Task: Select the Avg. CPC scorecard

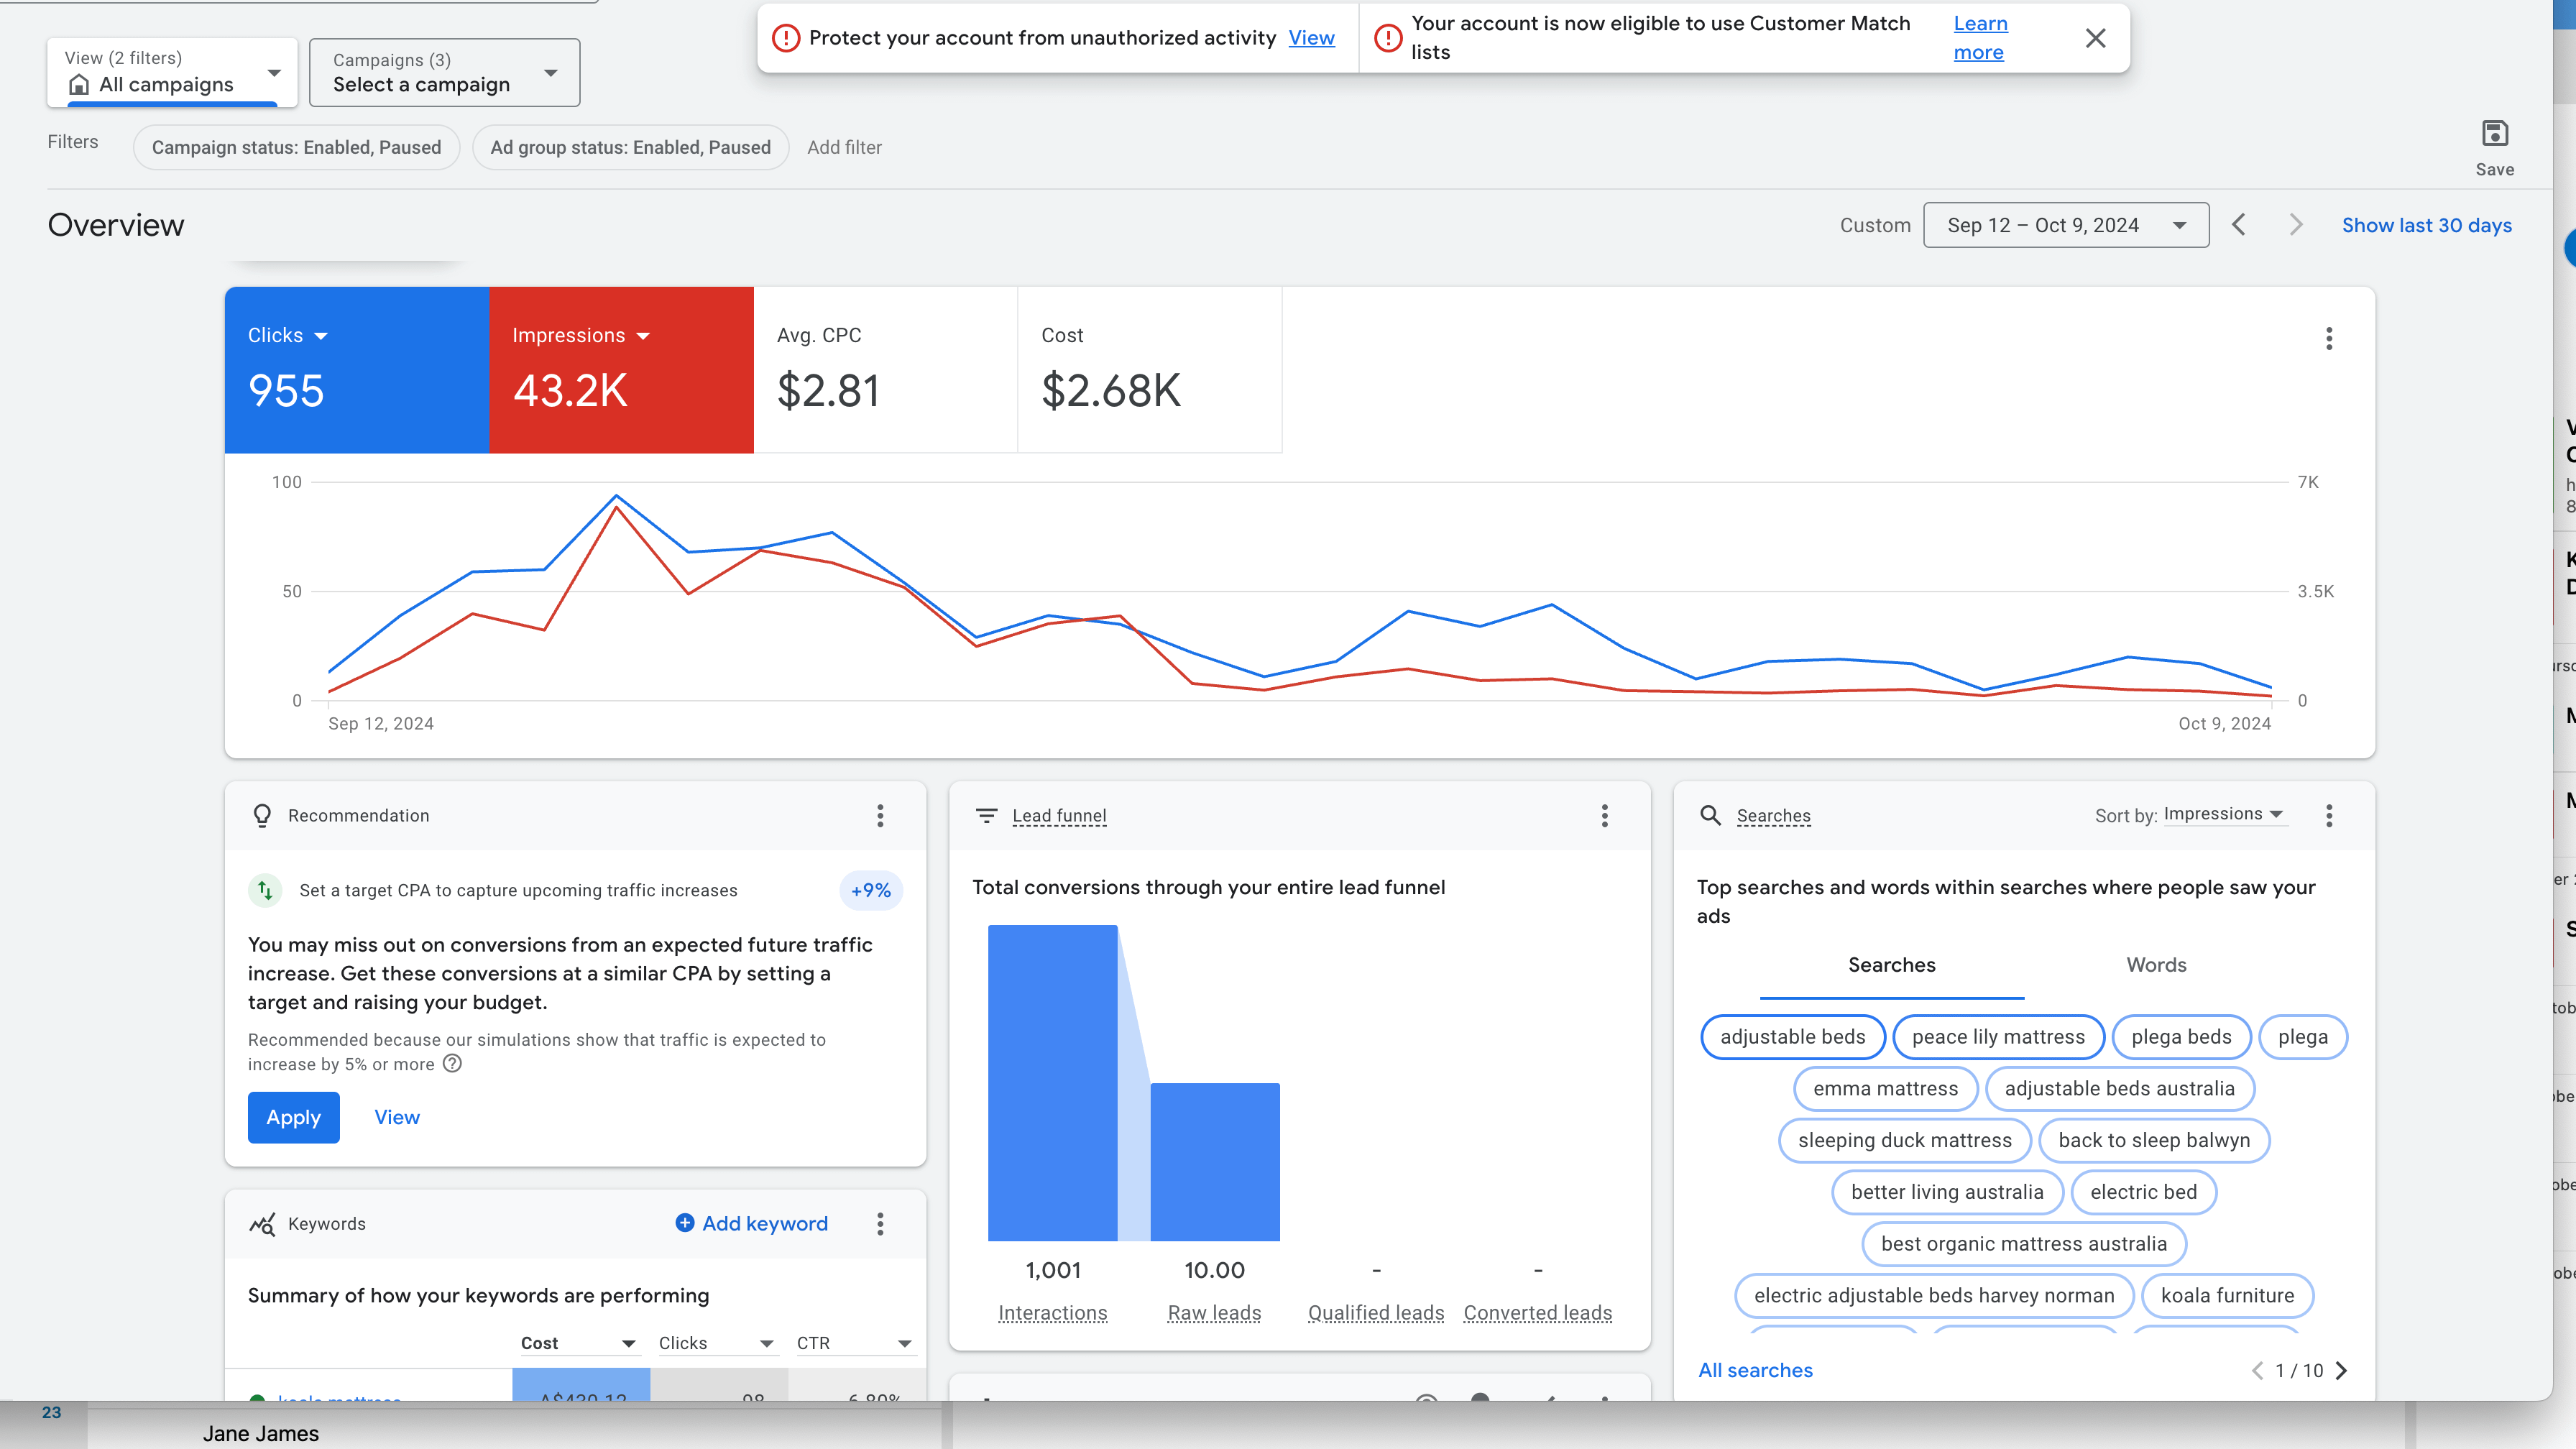Action: click(885, 370)
